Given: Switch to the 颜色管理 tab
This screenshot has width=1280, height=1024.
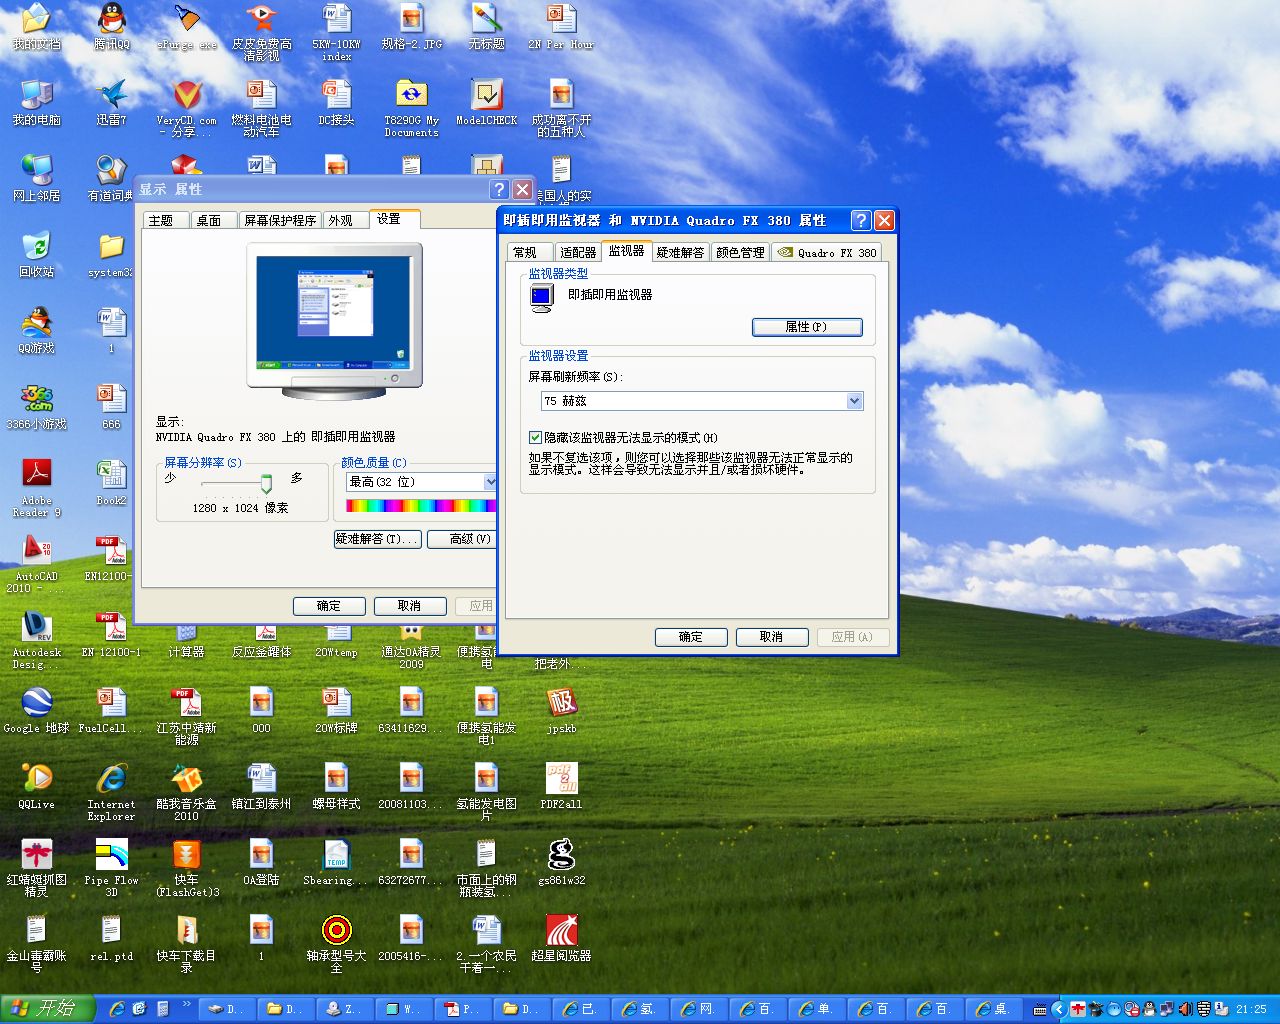Looking at the screenshot, I should (x=740, y=252).
